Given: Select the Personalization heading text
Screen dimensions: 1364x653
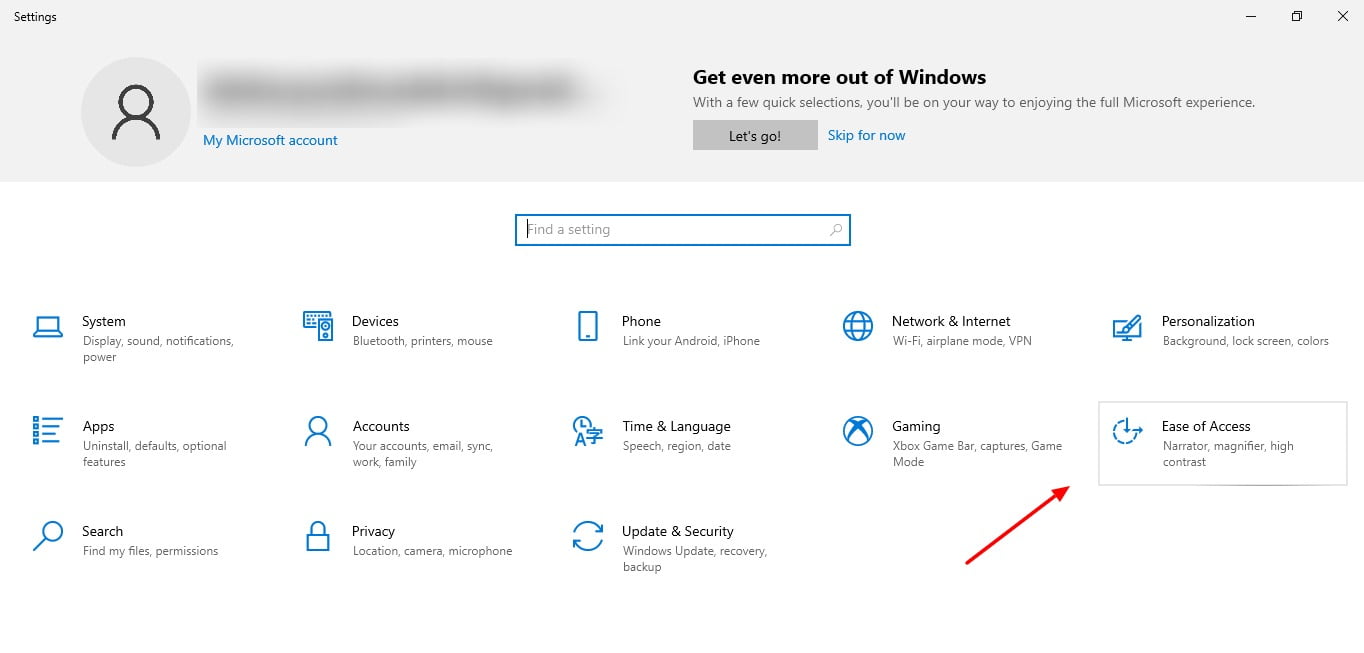Looking at the screenshot, I should tap(1208, 321).
